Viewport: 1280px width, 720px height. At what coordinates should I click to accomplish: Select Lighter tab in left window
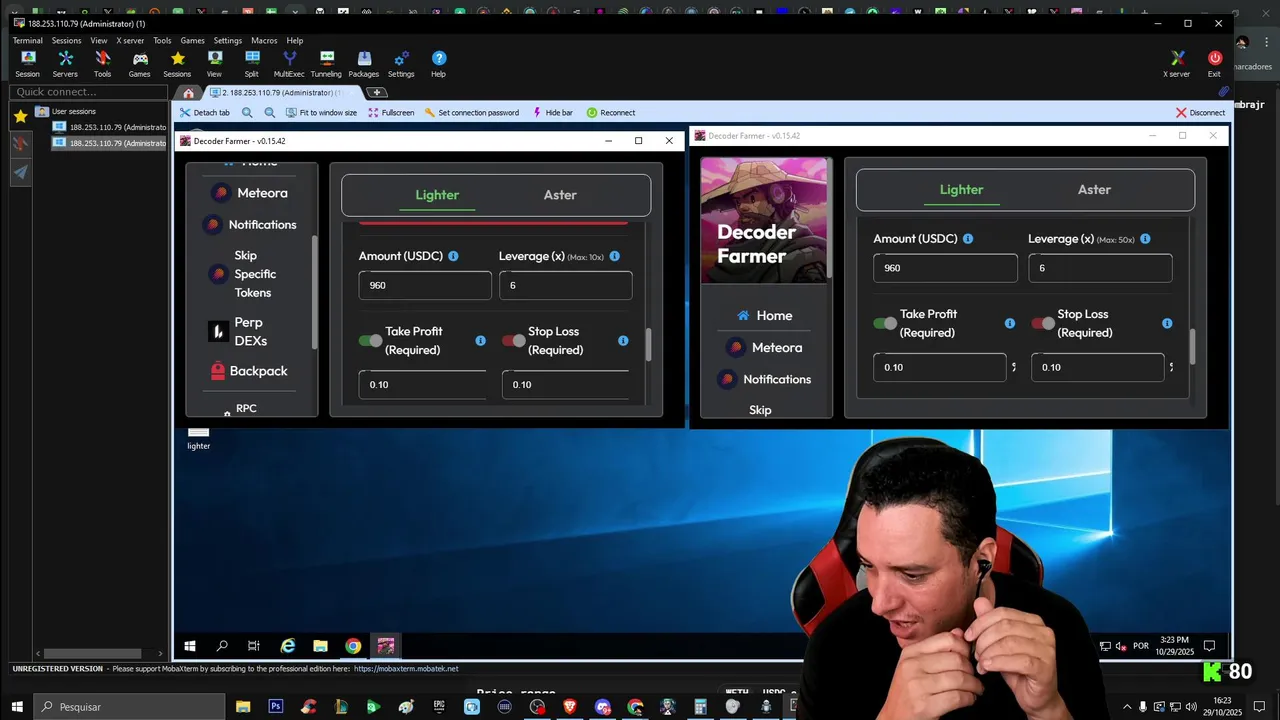pos(437,195)
